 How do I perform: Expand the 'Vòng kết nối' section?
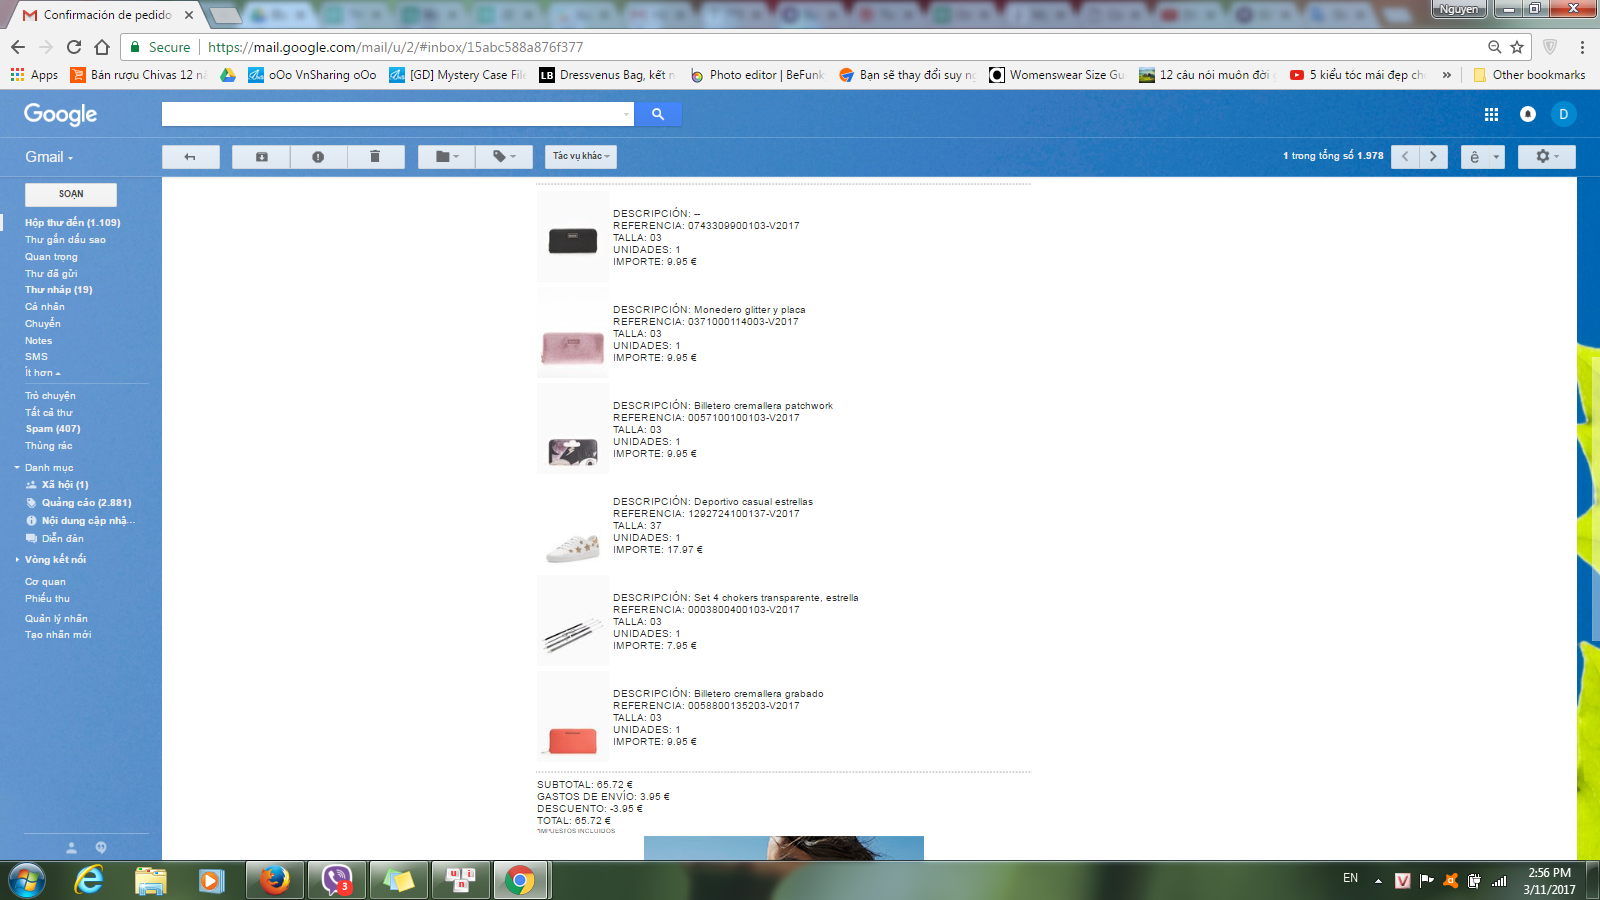(55, 560)
